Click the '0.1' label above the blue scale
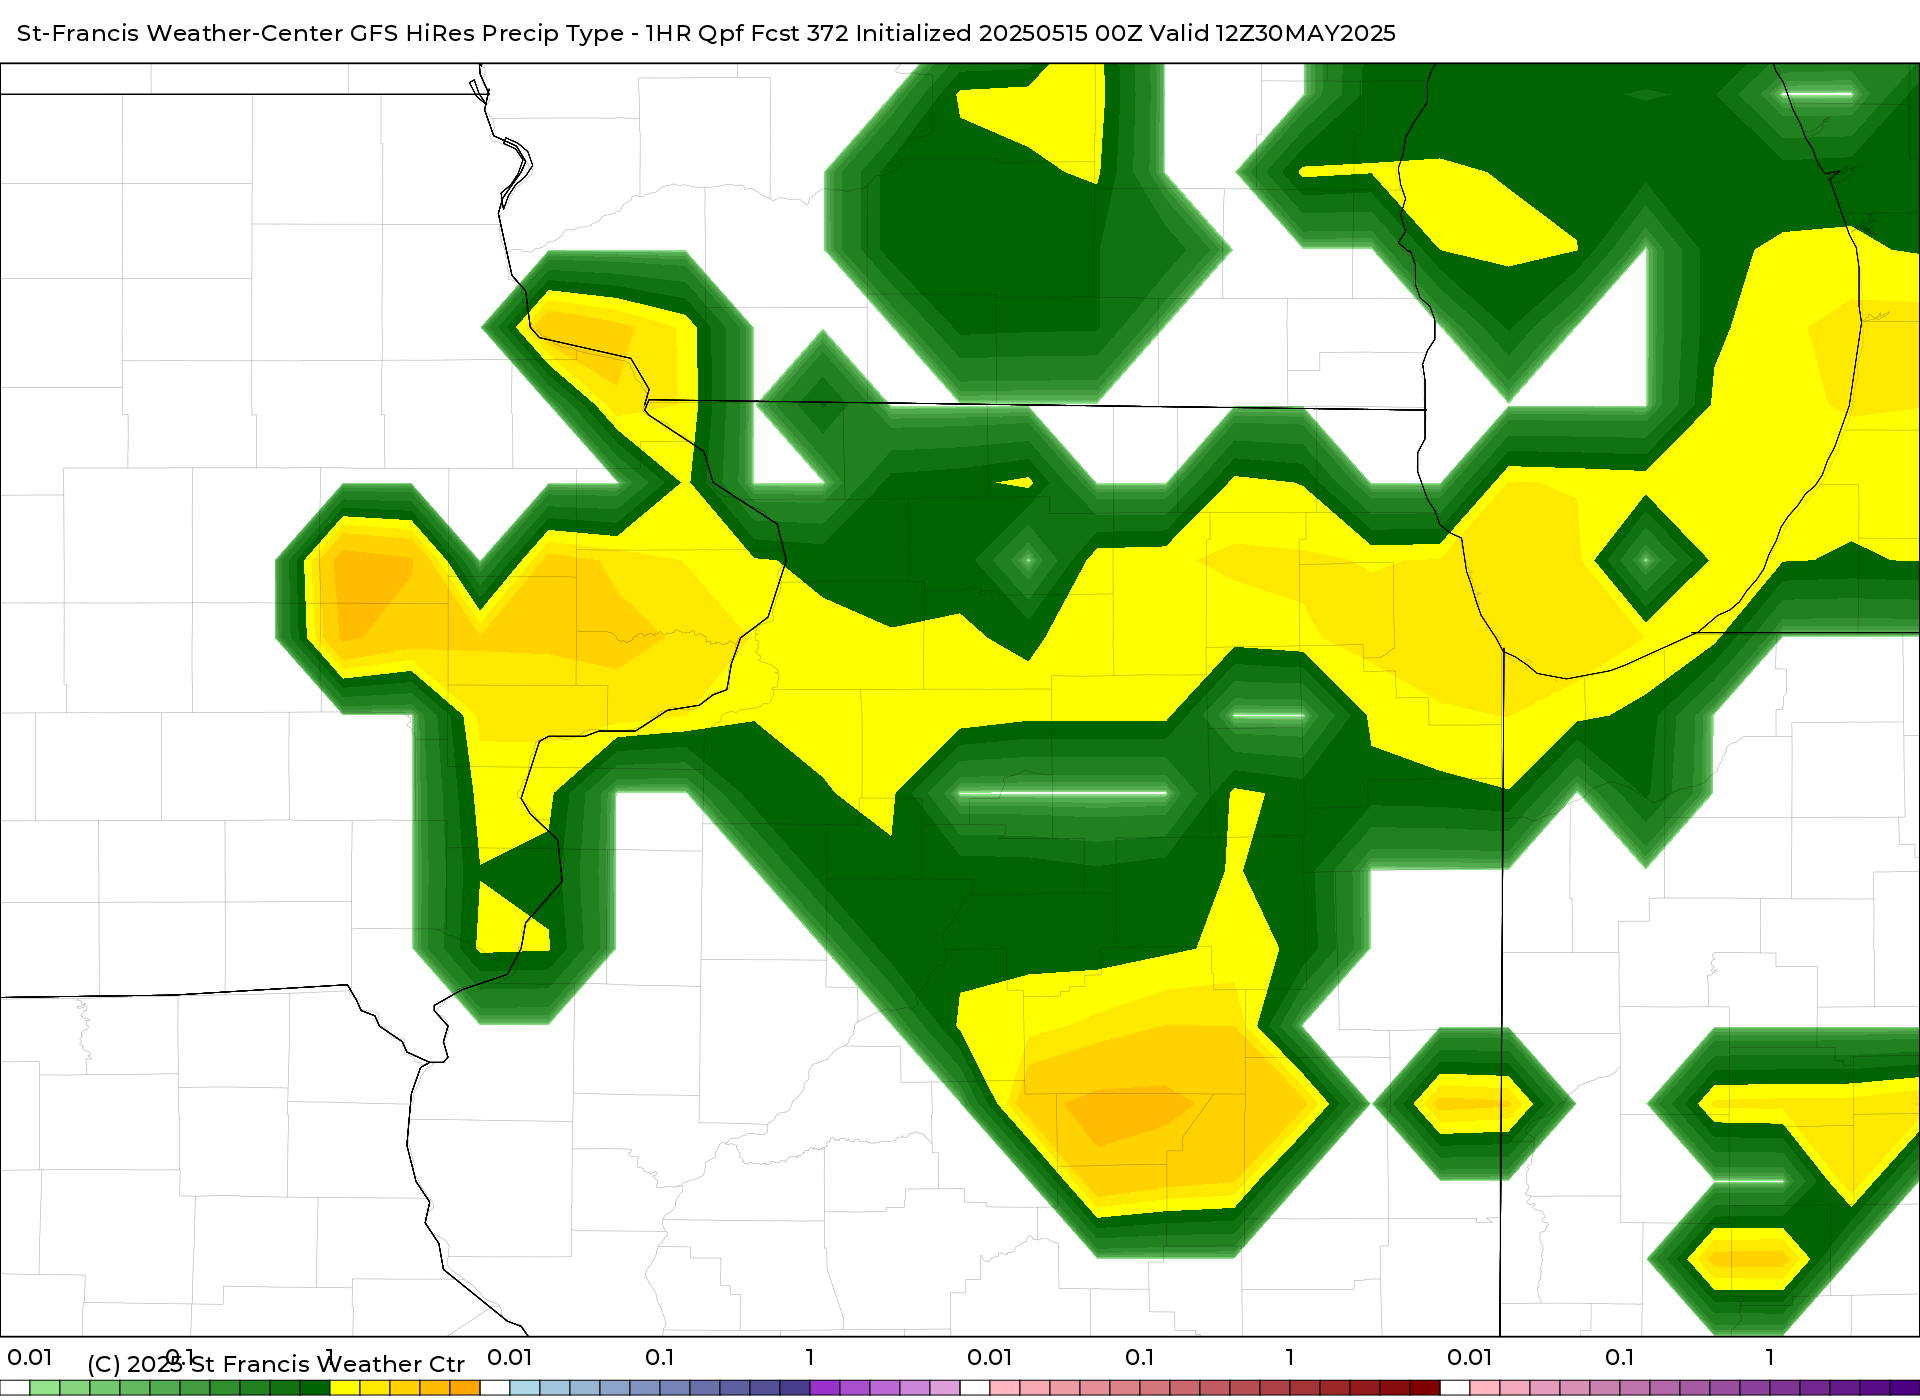 pyautogui.click(x=660, y=1357)
